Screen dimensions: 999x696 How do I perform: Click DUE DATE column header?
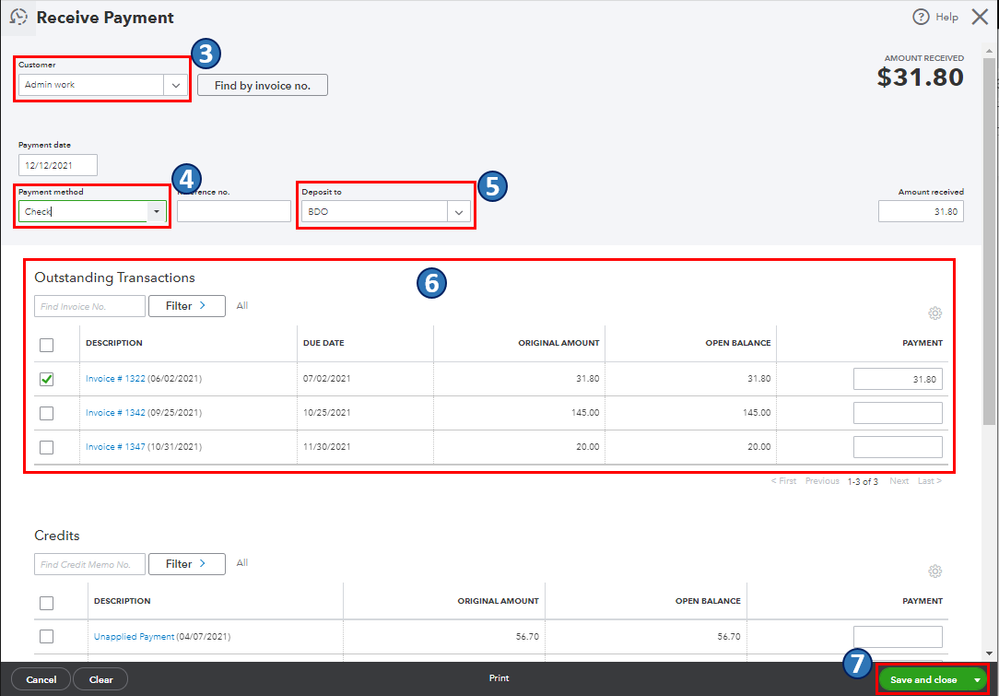coord(324,343)
